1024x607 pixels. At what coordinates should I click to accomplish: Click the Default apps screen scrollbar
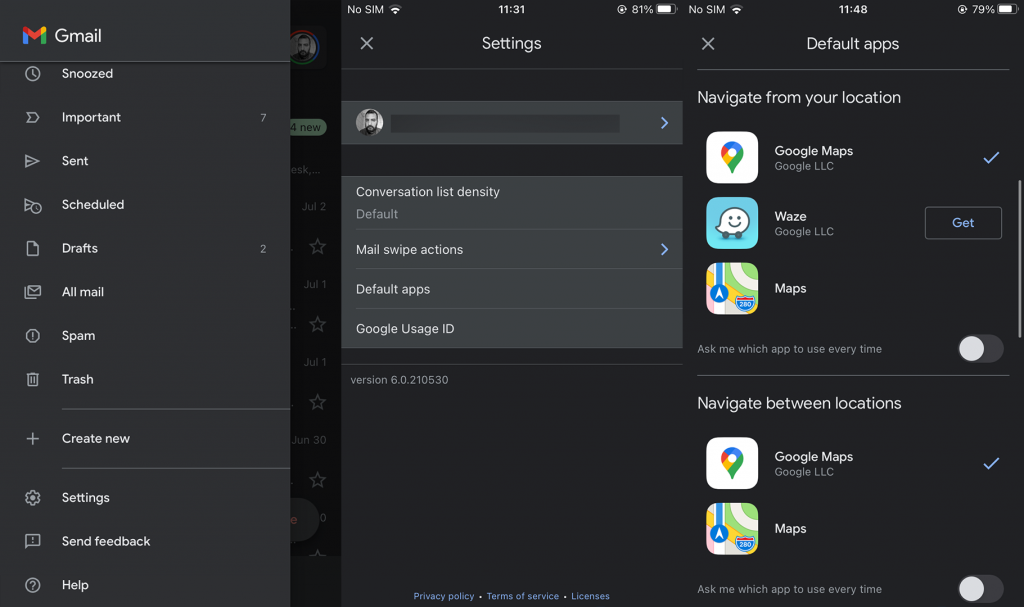click(1019, 259)
